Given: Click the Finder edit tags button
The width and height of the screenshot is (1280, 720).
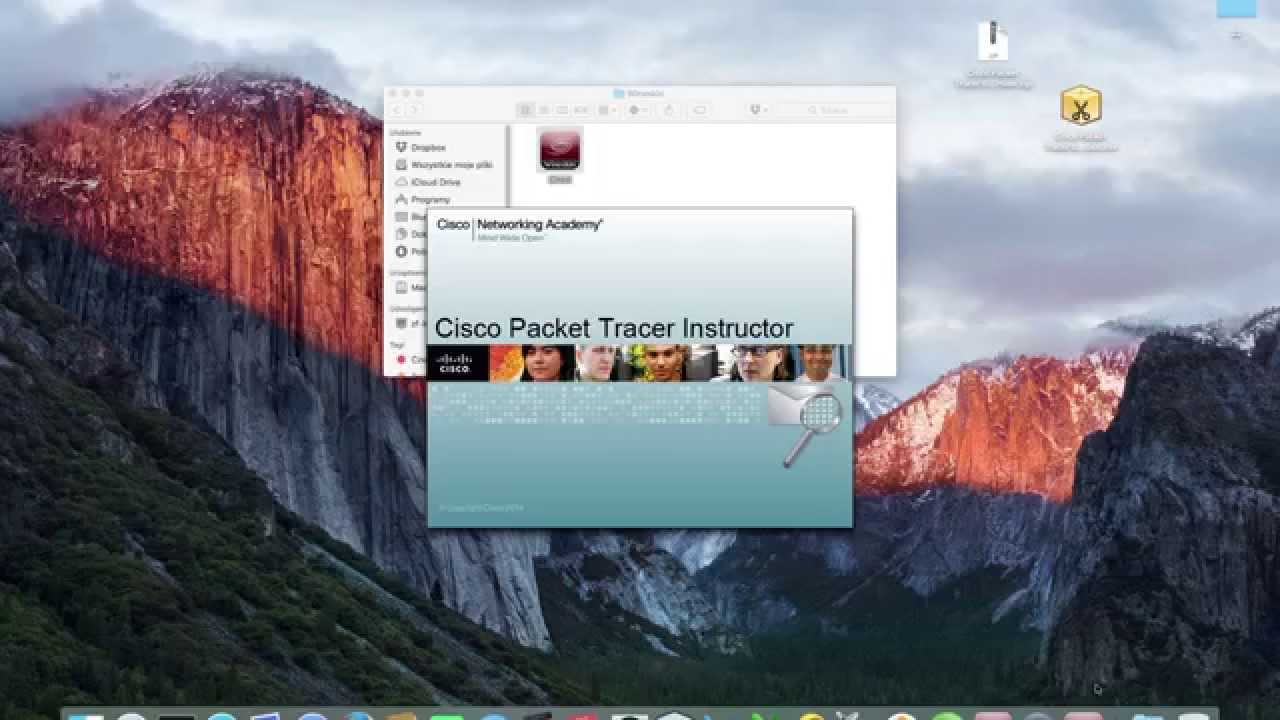Looking at the screenshot, I should click(x=700, y=110).
